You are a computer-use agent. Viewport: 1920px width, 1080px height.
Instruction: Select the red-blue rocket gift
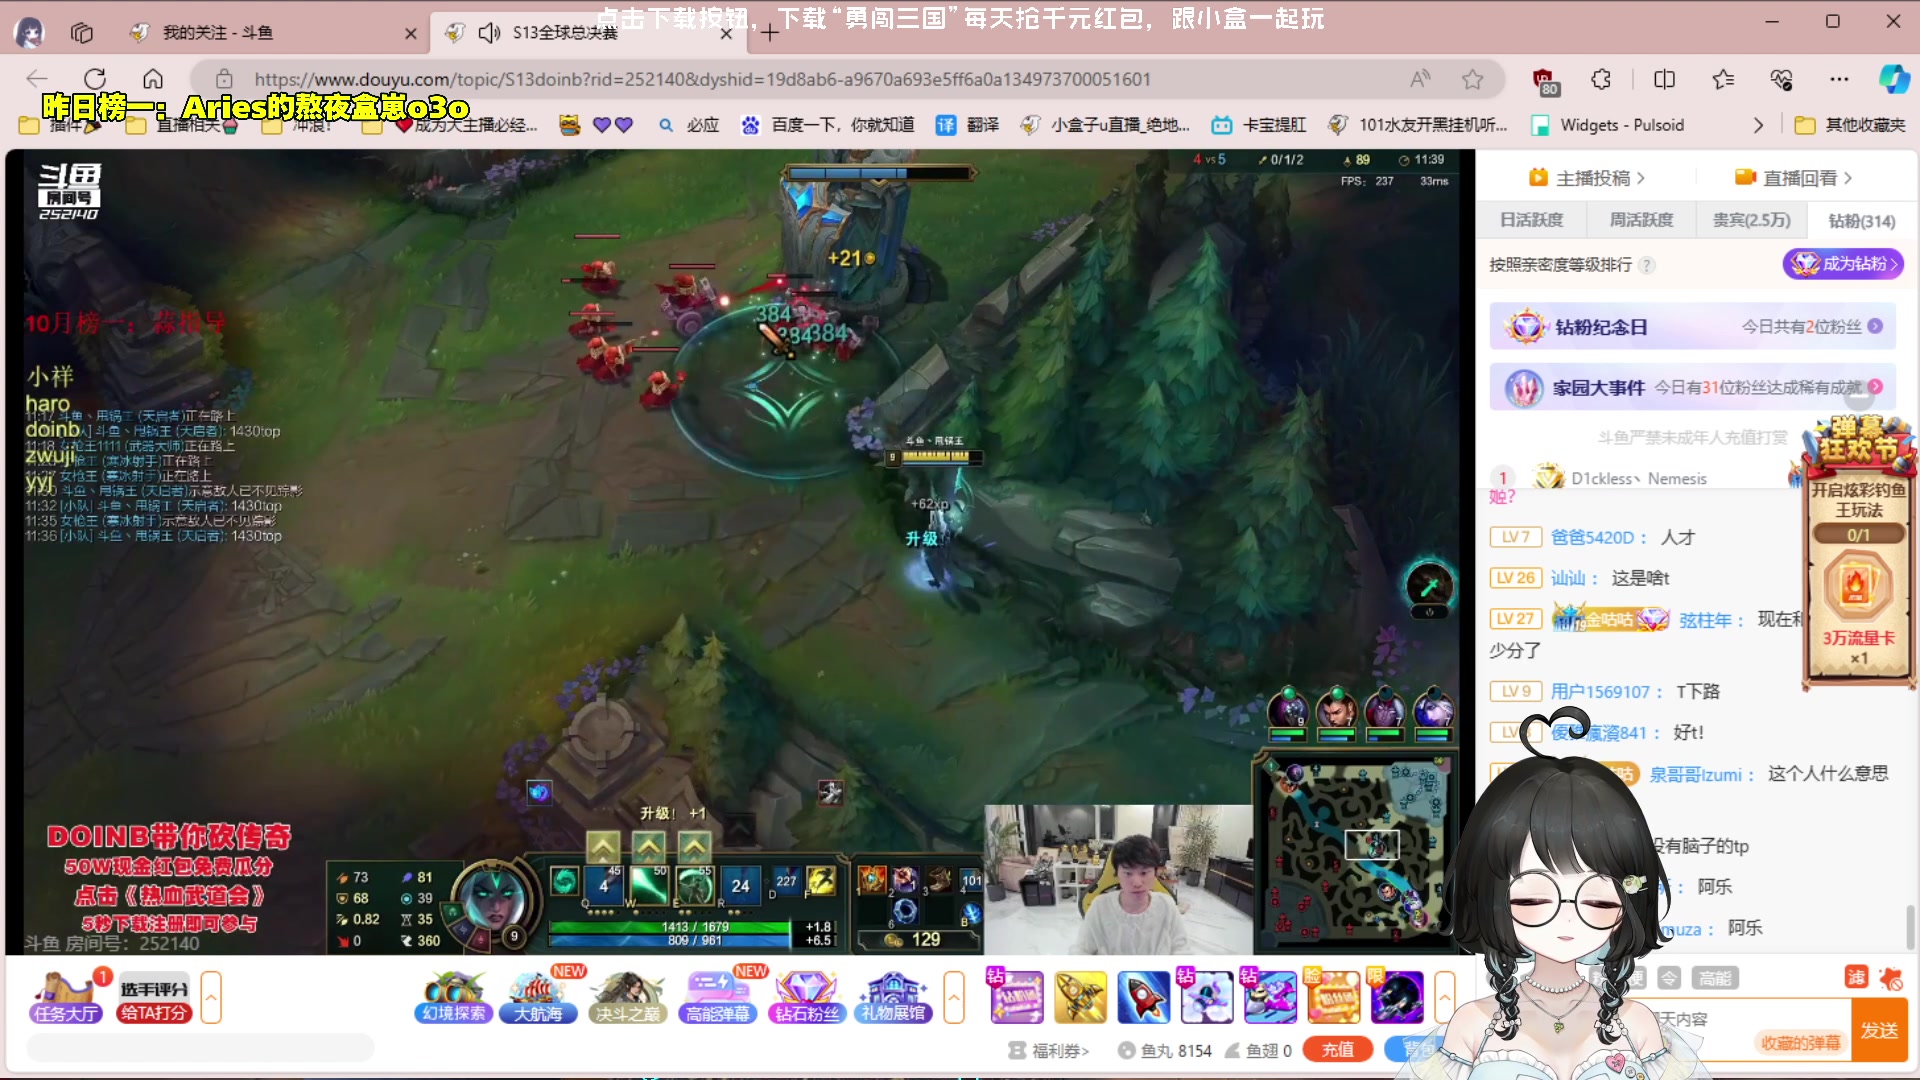(x=1144, y=997)
